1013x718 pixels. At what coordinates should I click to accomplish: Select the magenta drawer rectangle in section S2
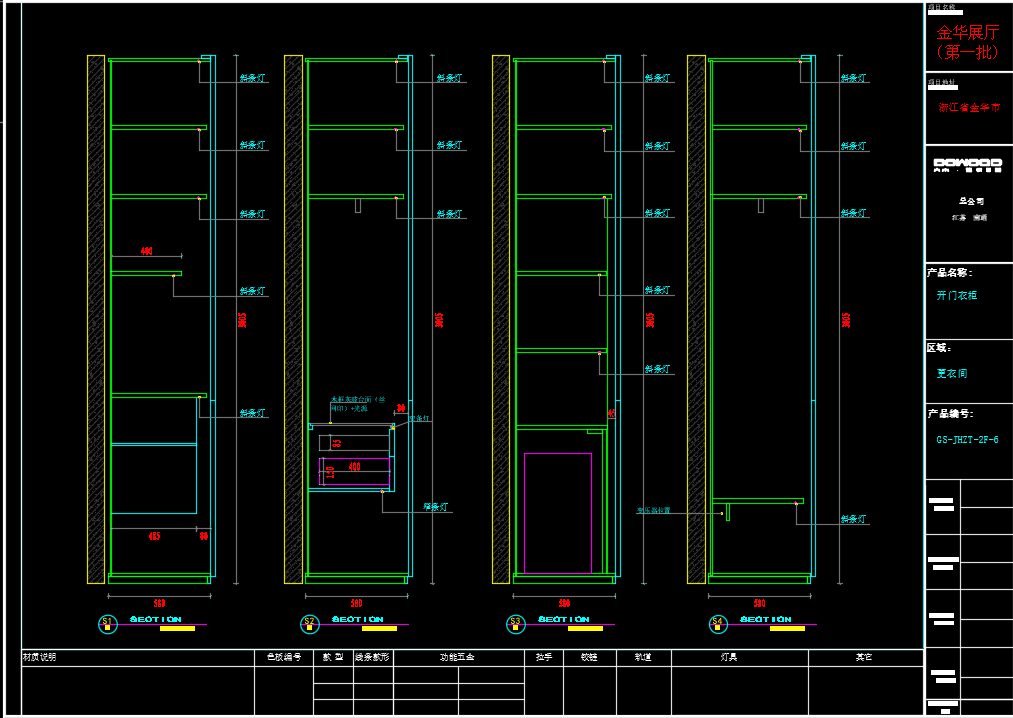point(355,471)
